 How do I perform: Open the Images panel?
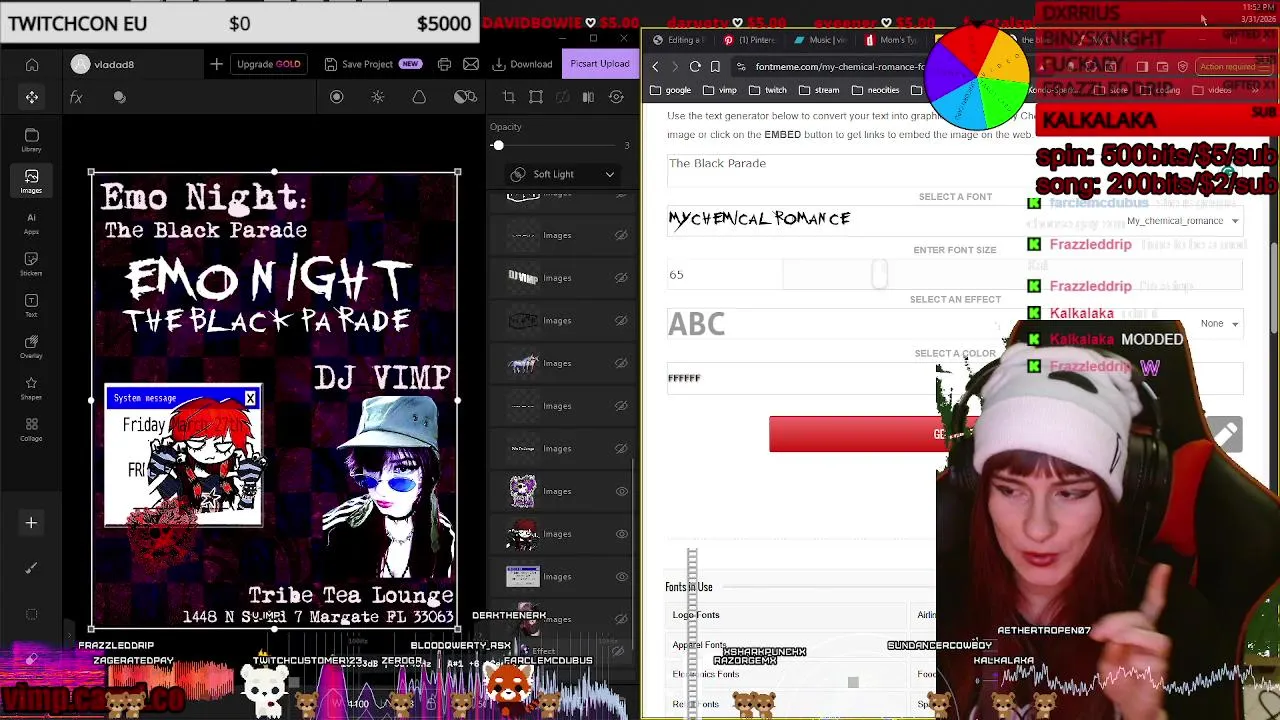pyautogui.click(x=32, y=181)
